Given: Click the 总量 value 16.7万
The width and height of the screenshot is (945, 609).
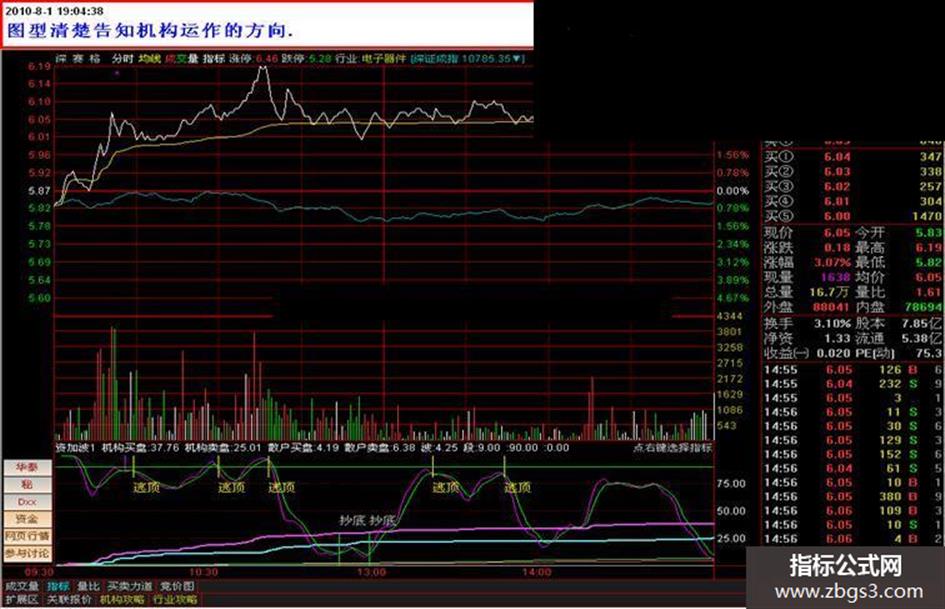Looking at the screenshot, I should (x=829, y=292).
